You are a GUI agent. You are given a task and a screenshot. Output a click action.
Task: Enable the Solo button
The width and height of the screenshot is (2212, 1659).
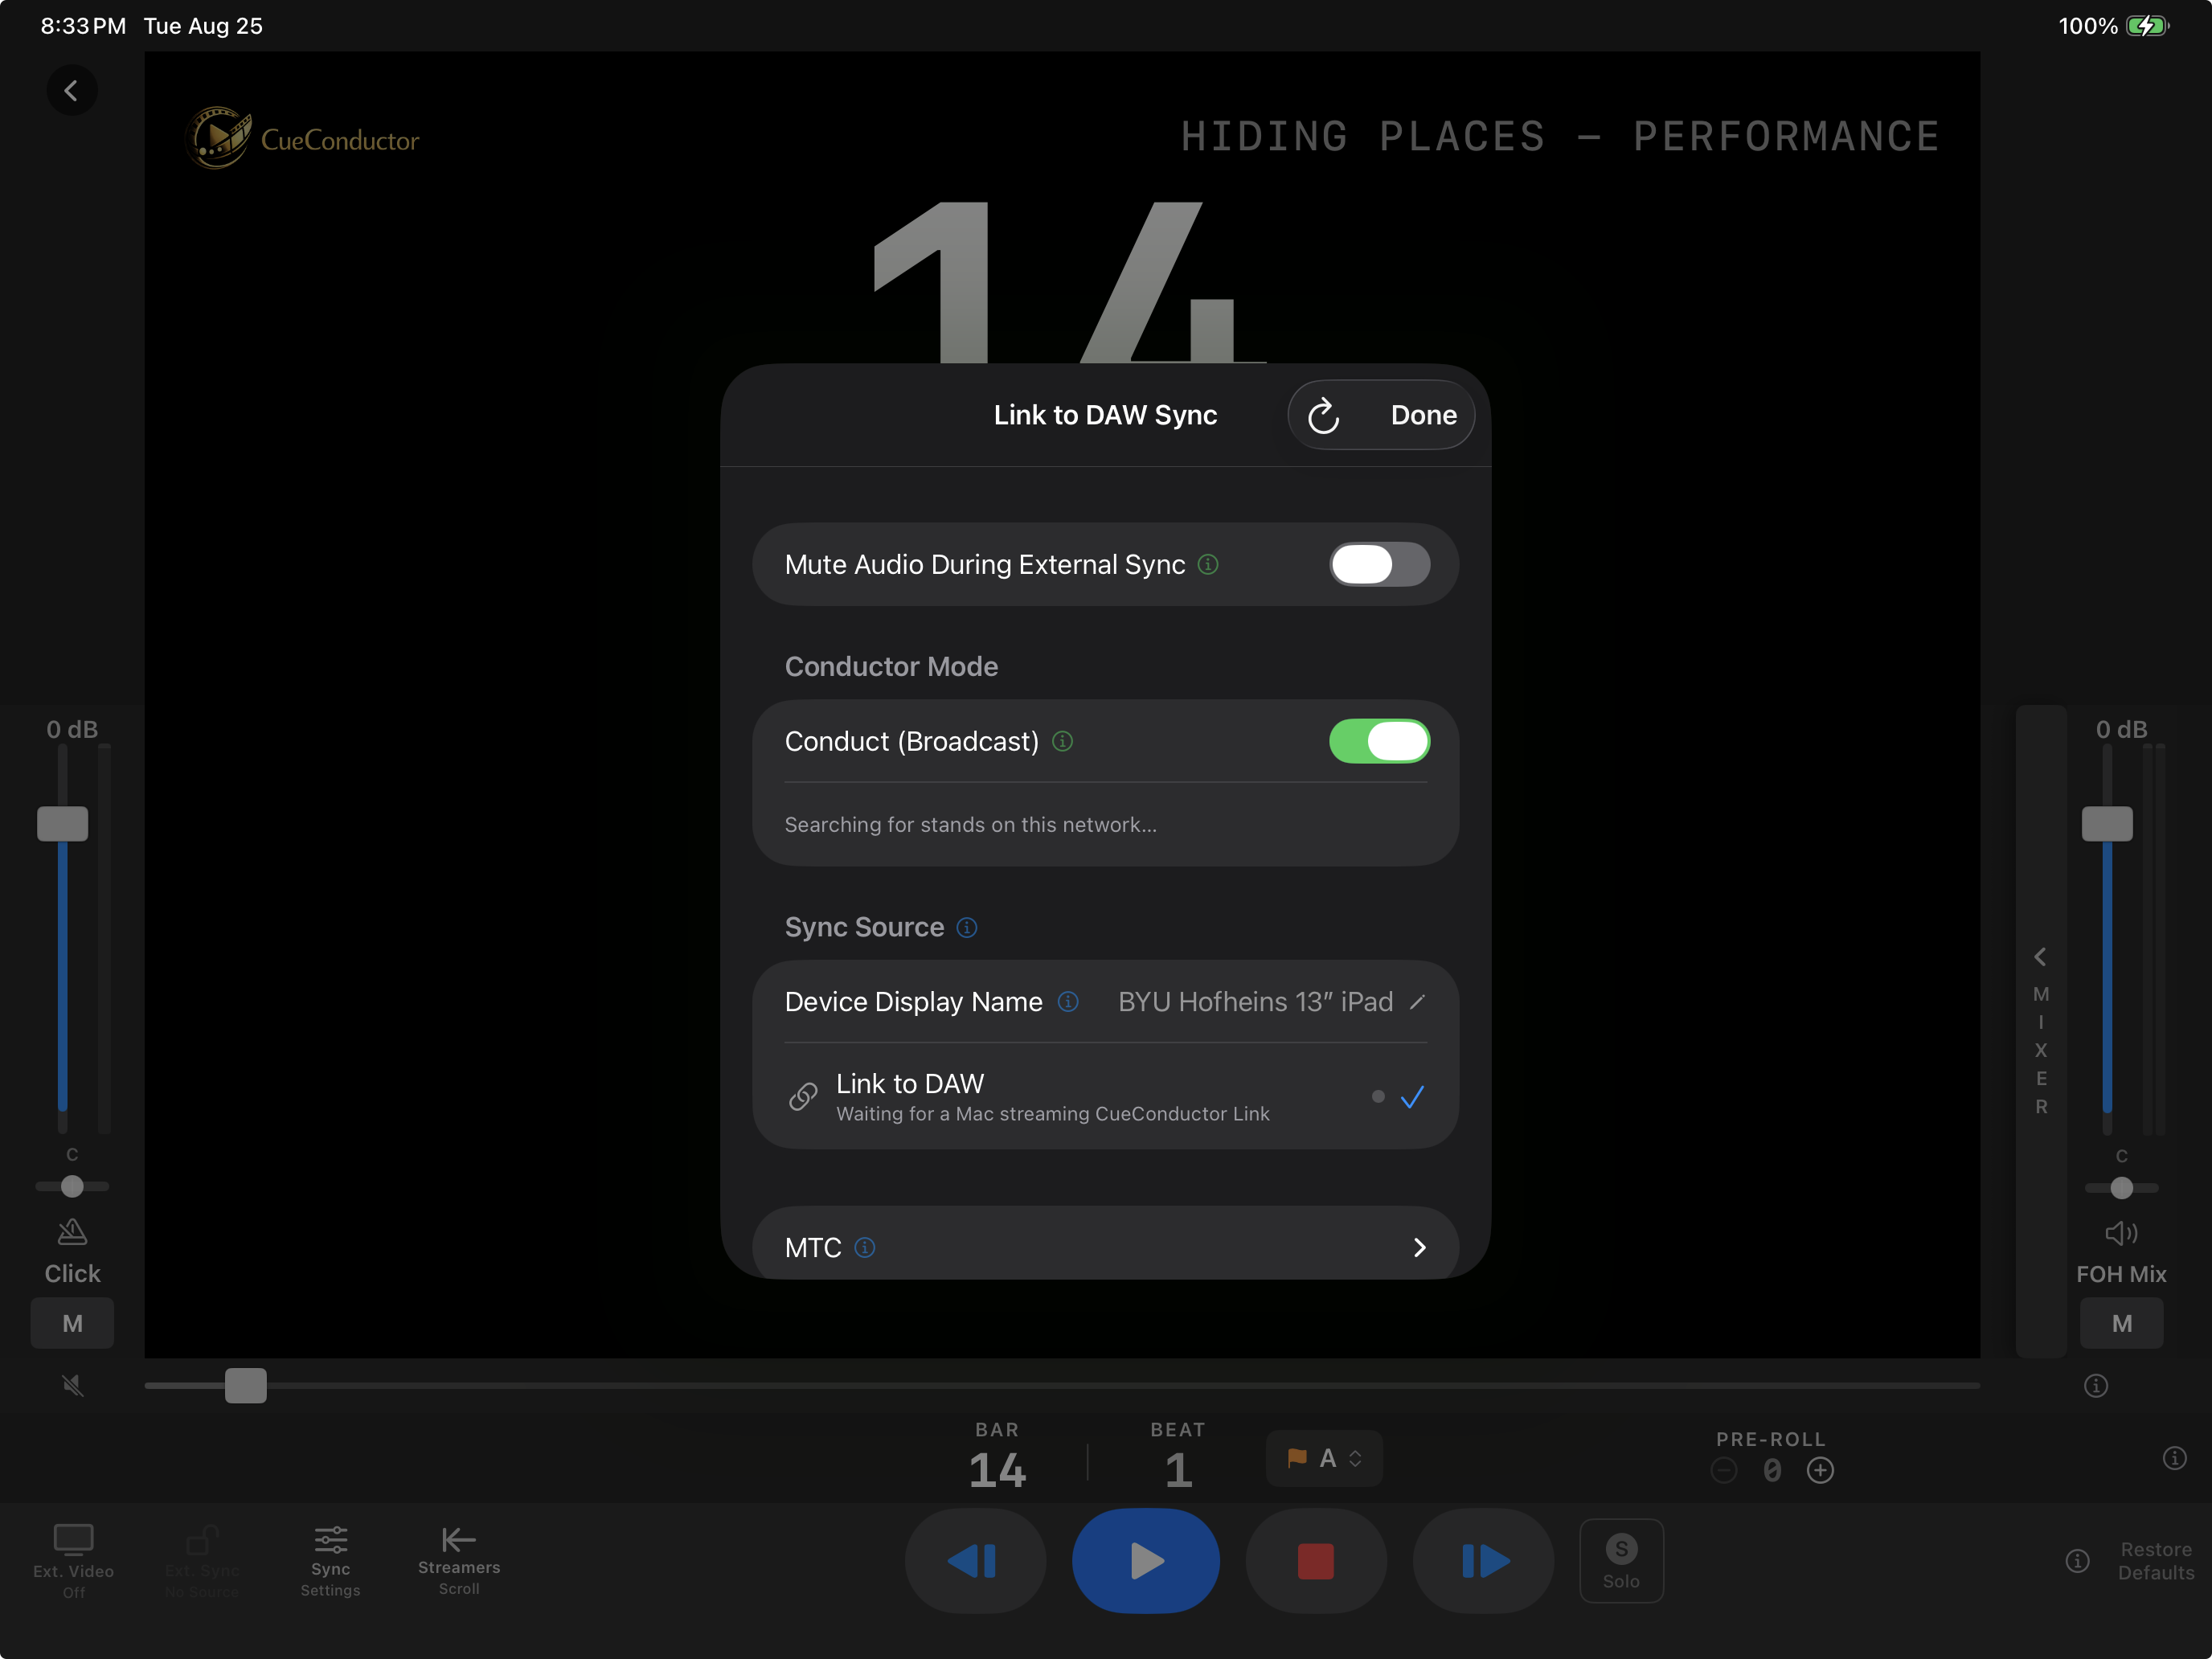click(1621, 1560)
